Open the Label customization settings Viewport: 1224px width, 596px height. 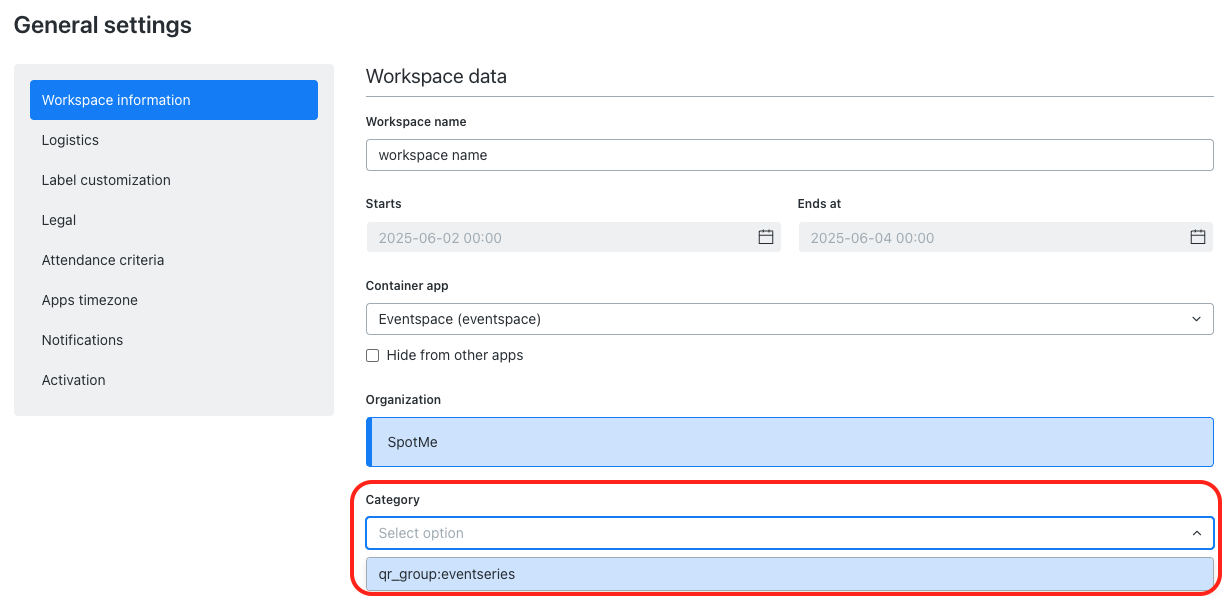(x=106, y=180)
